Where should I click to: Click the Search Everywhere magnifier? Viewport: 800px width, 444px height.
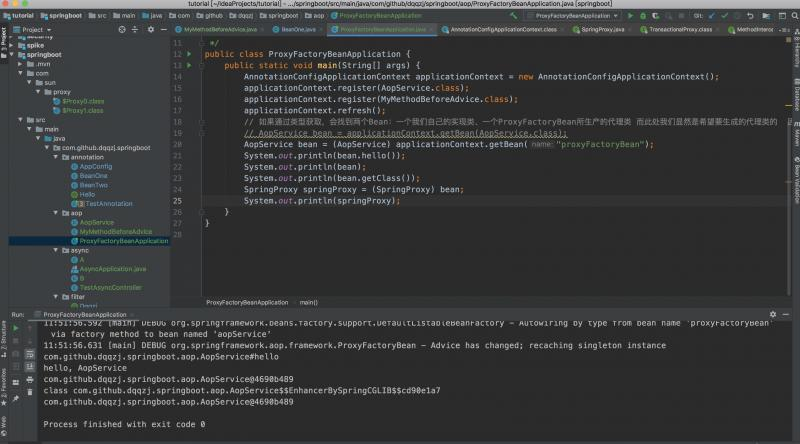tap(794, 16)
